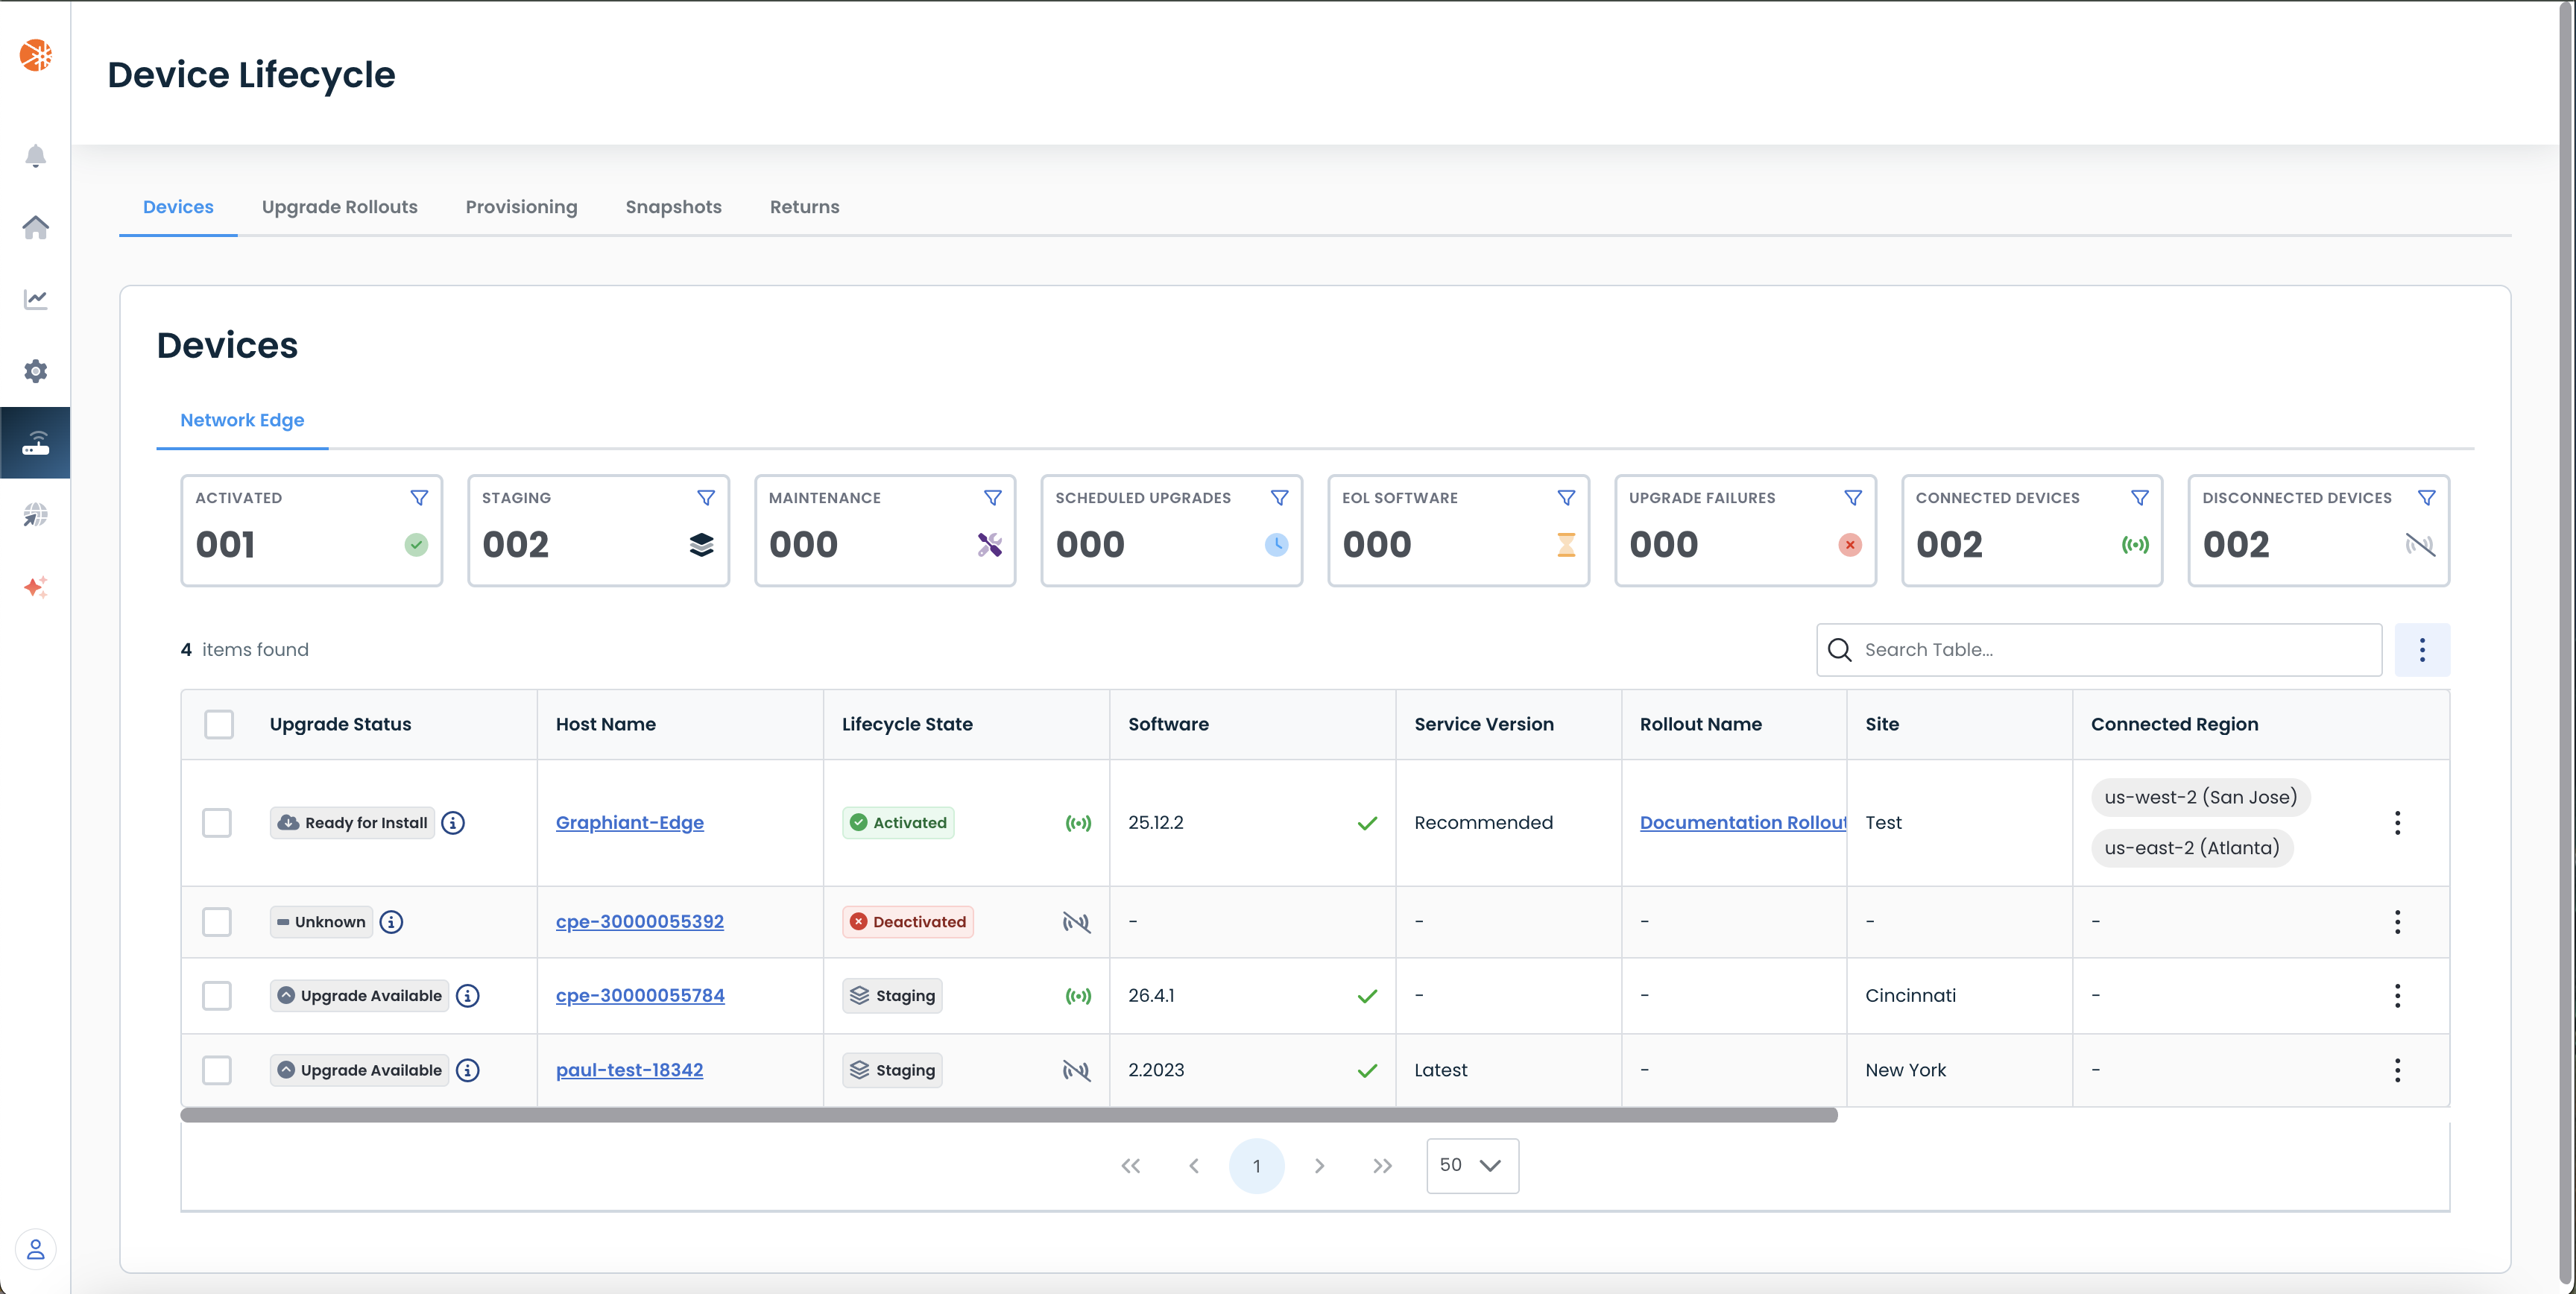Open analytics chart icon in sidebar

(x=35, y=299)
